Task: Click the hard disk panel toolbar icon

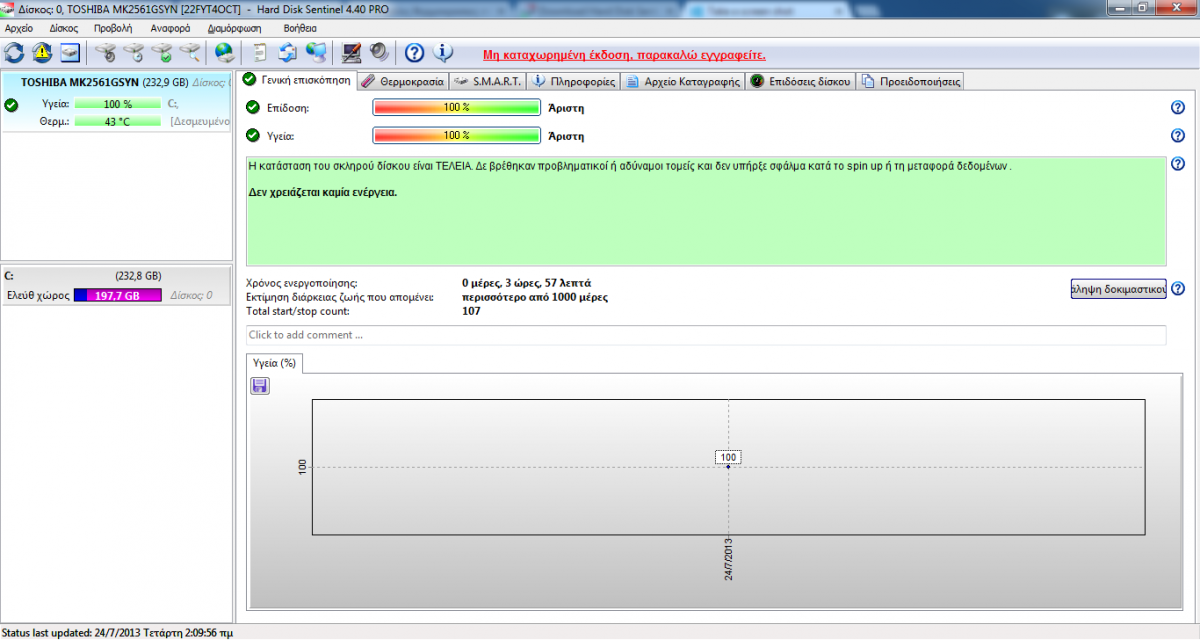Action: point(69,52)
